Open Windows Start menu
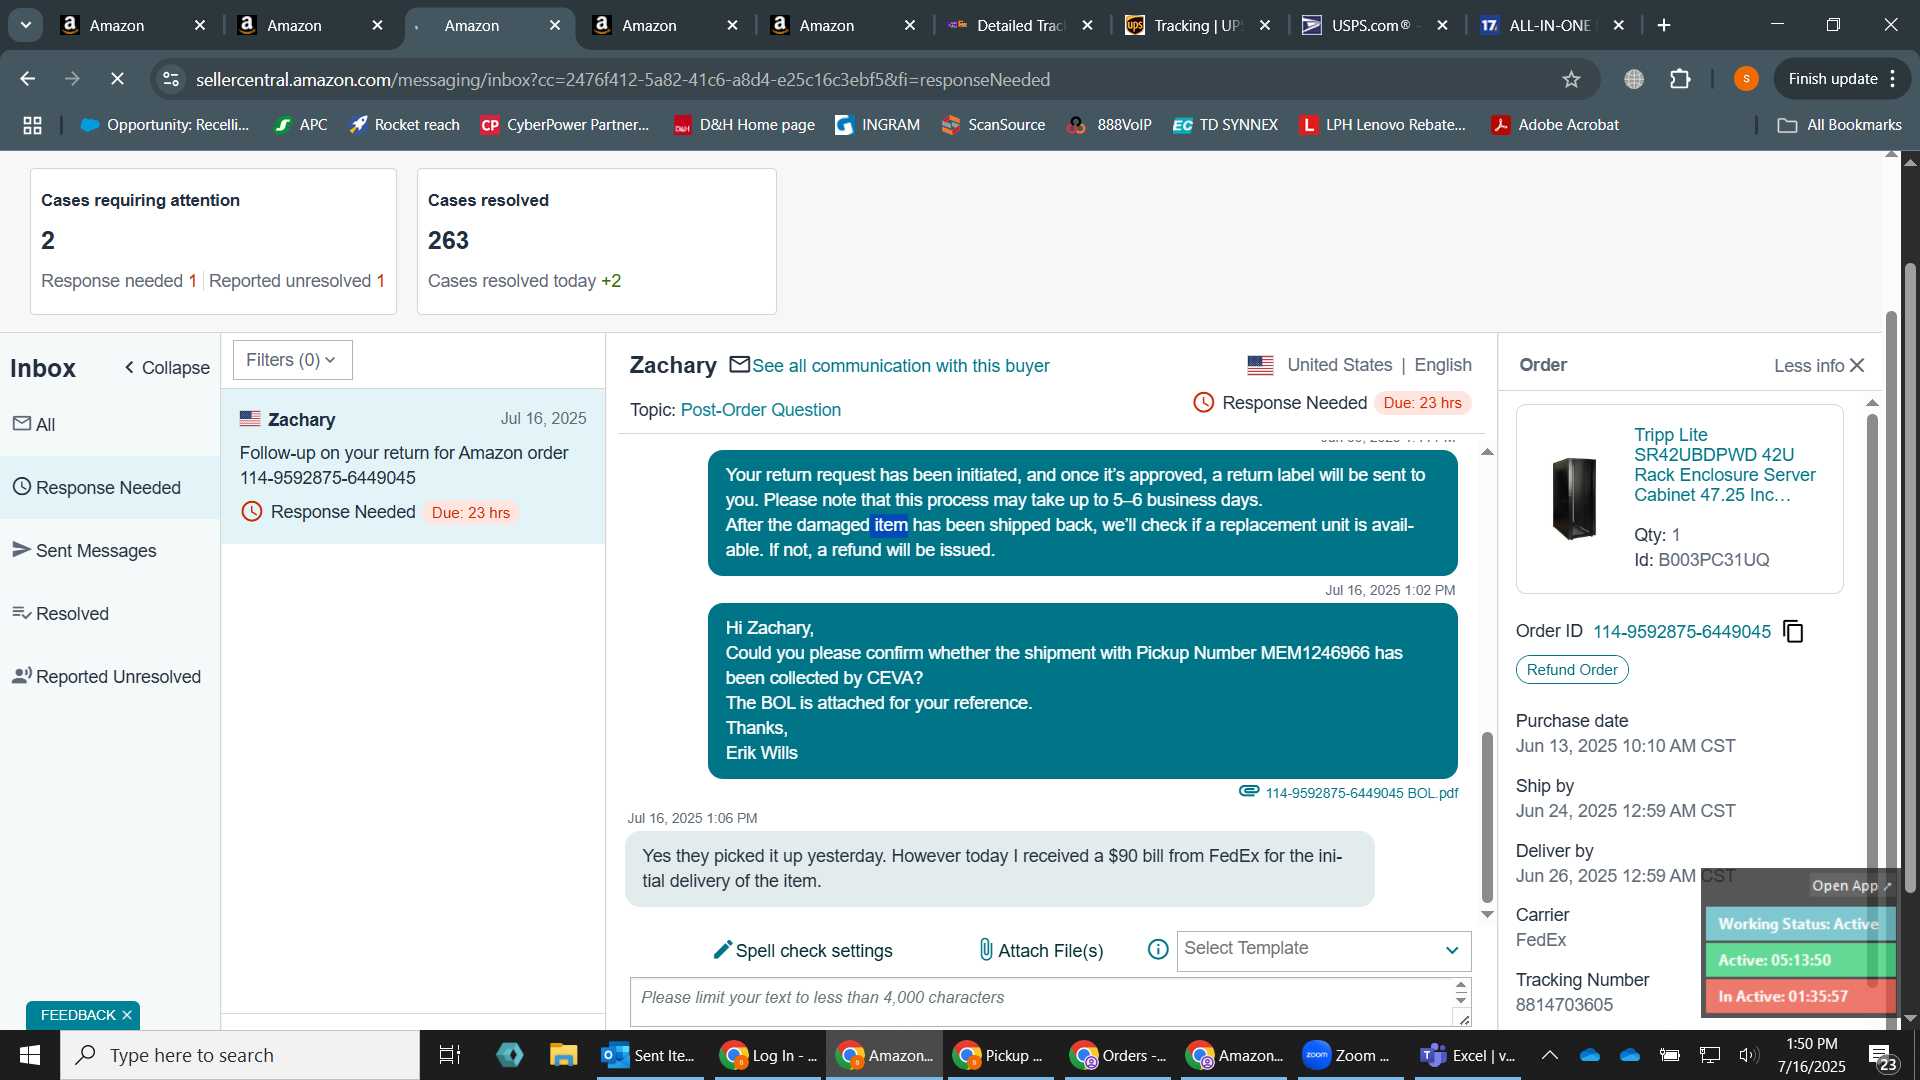The image size is (1920, 1080). tap(29, 1055)
